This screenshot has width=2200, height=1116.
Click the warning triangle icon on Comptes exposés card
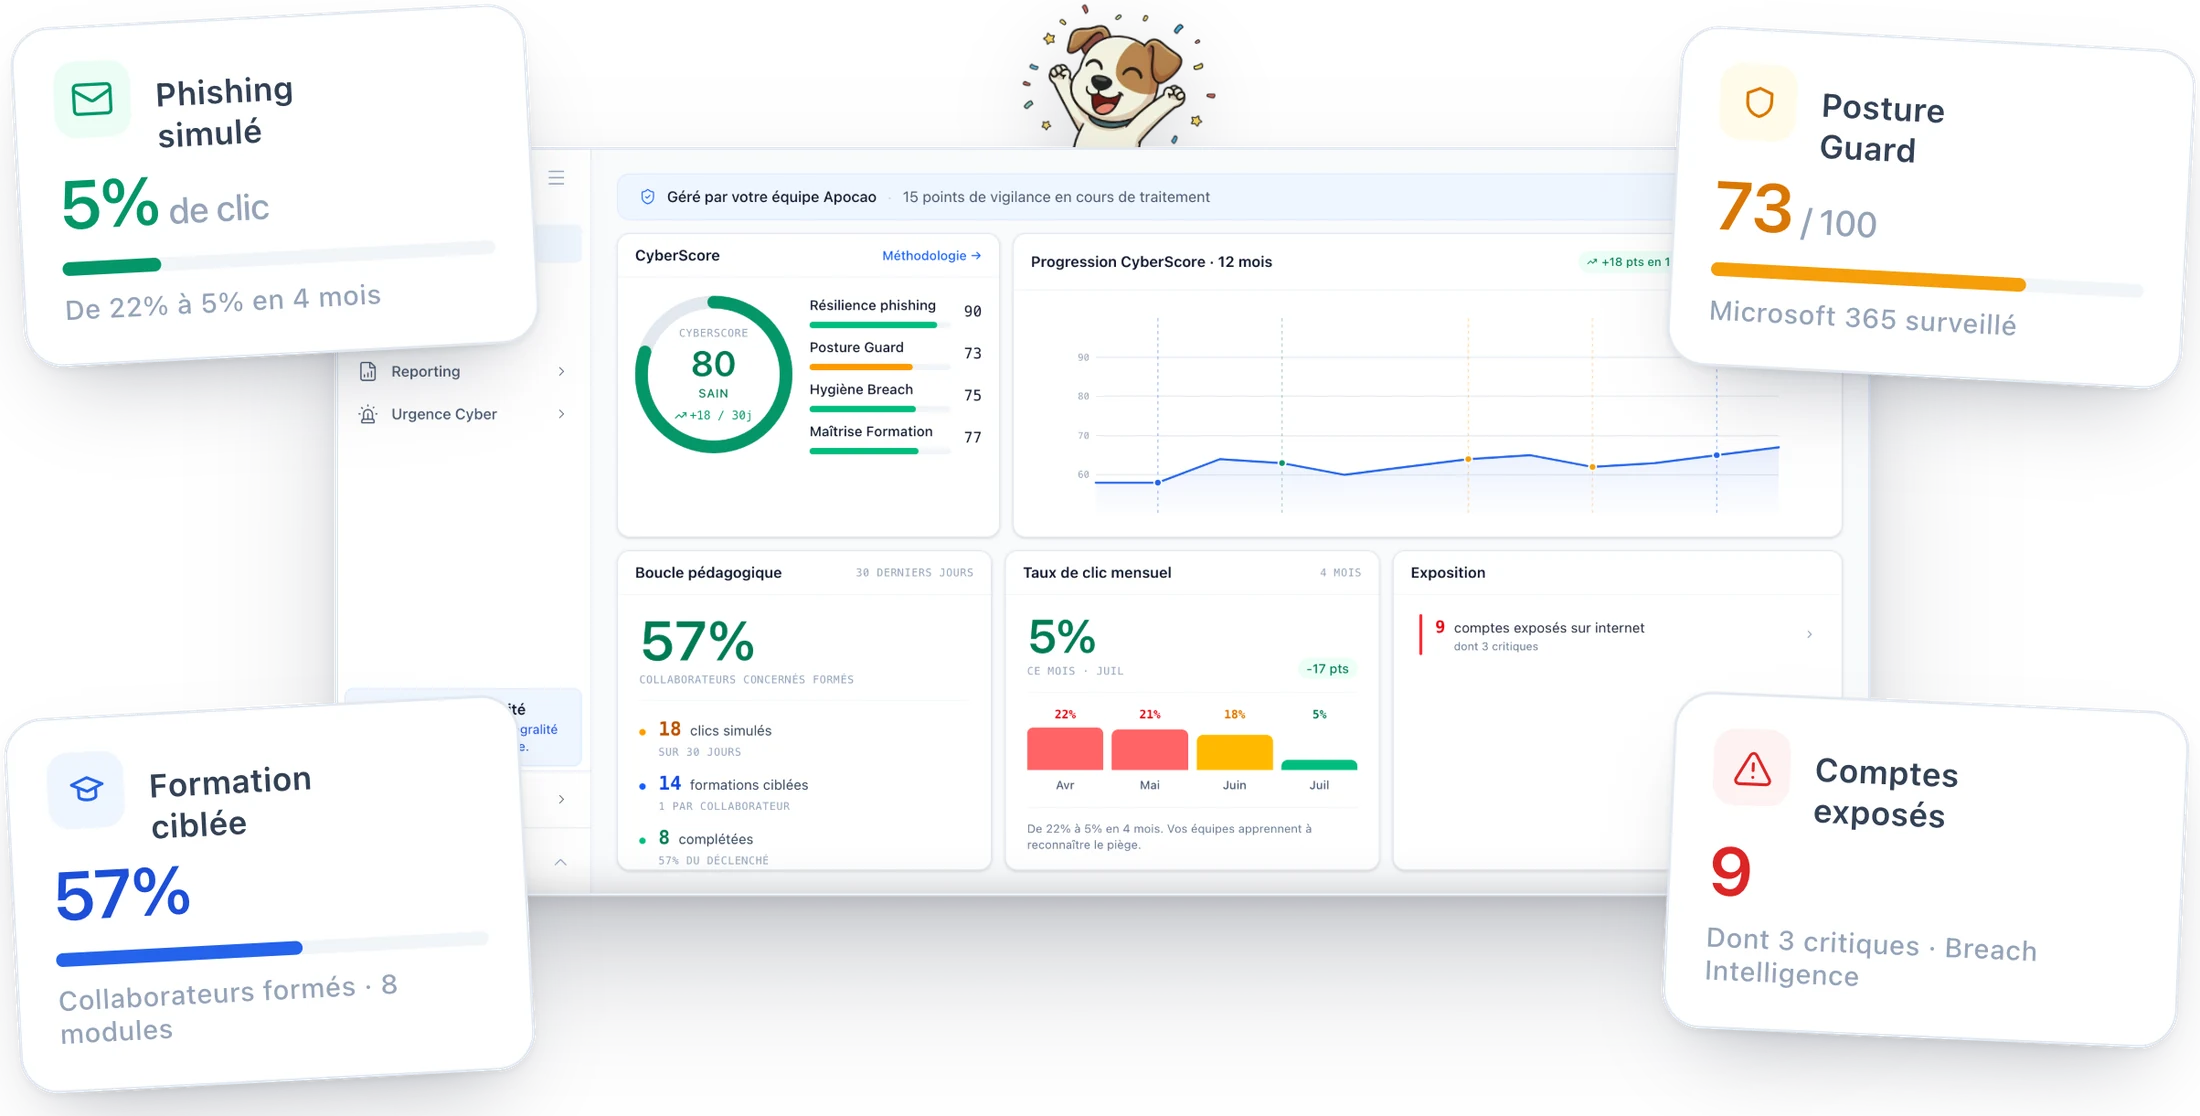tap(1752, 769)
